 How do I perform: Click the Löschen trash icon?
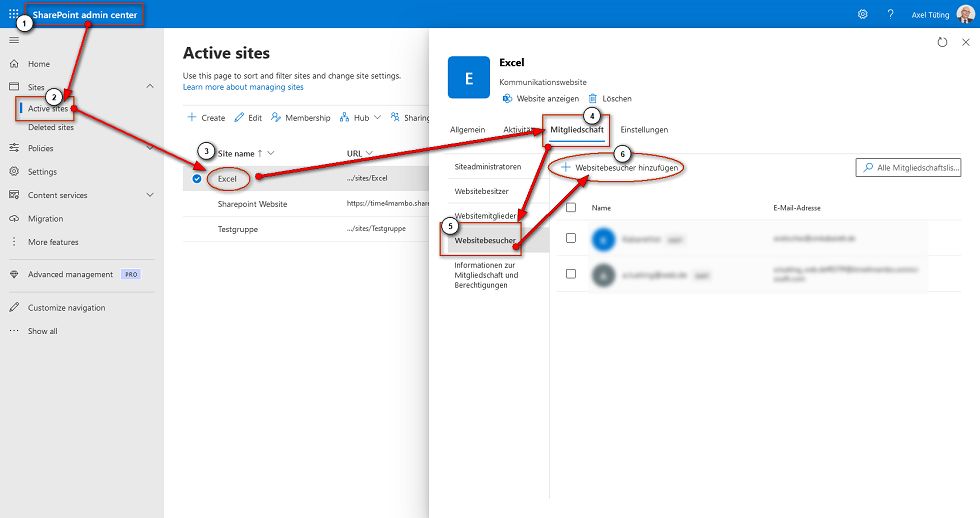tap(592, 99)
